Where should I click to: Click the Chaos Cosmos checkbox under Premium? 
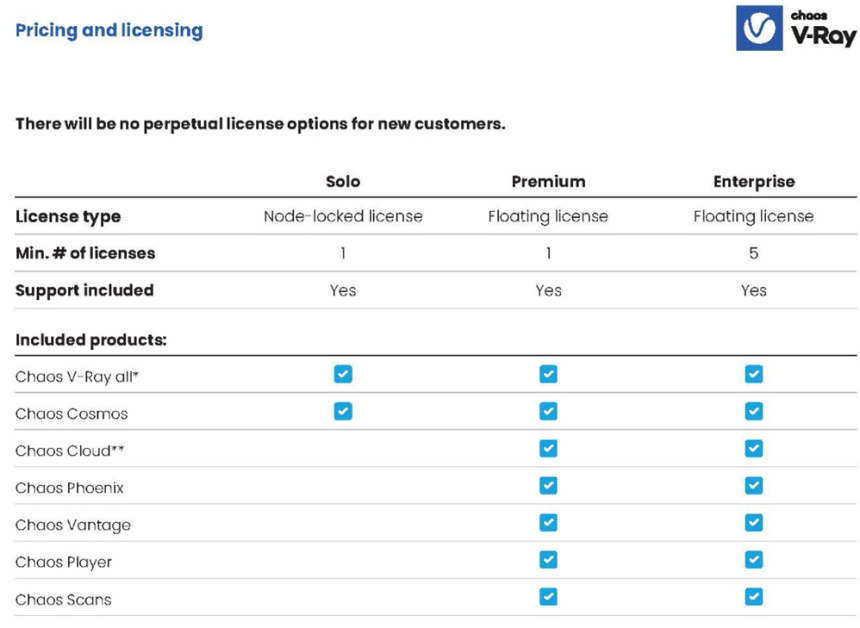tap(548, 411)
